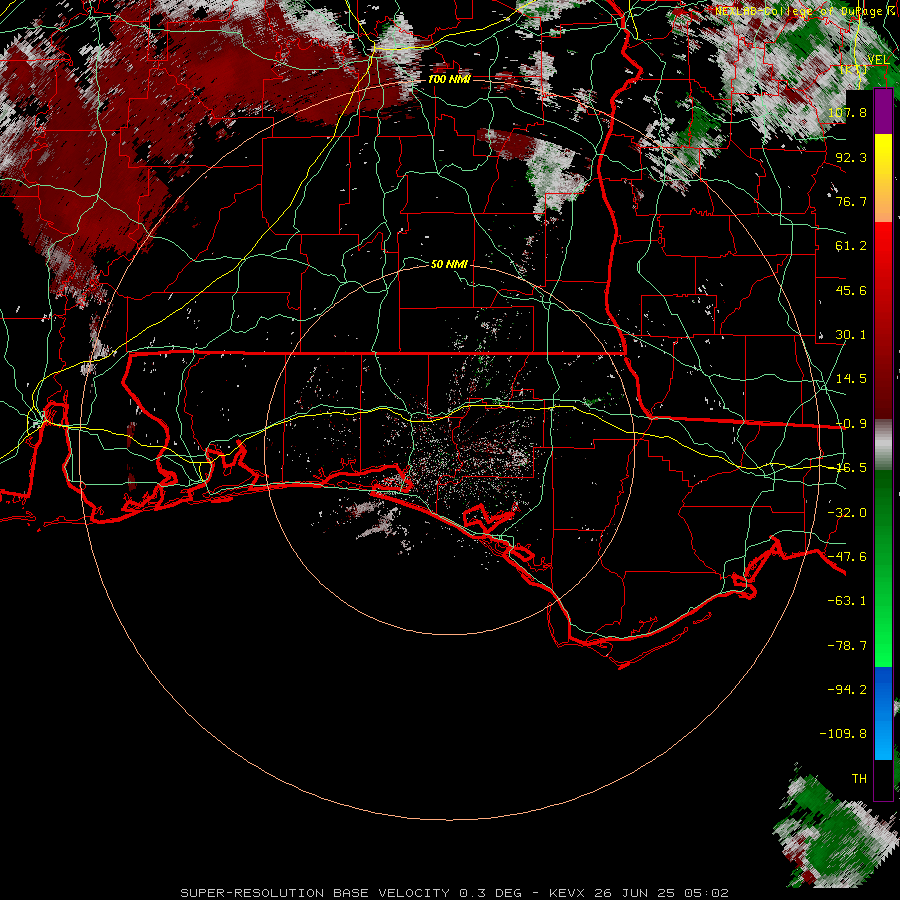This screenshot has height=900, width=900.
Task: Click the "45.6" velocity scale value
Action: (851, 290)
